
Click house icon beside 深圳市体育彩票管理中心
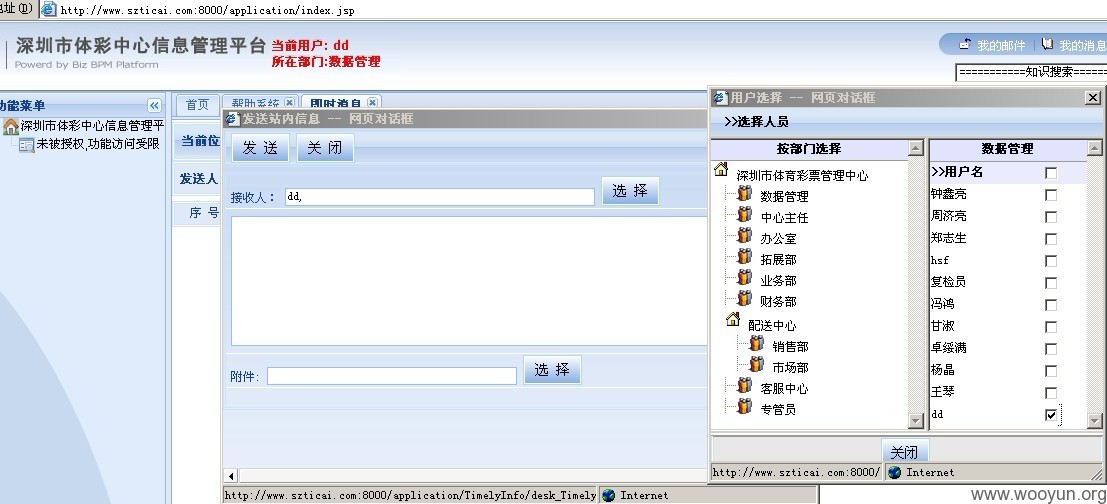coord(721,169)
